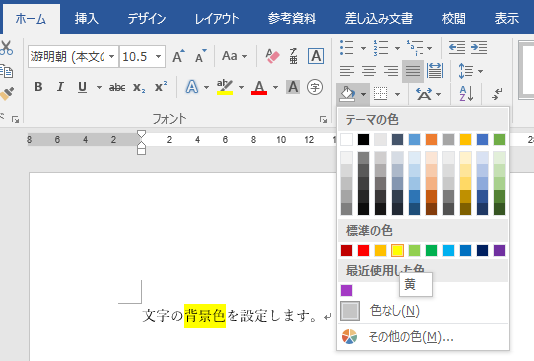Click the borders icon
This screenshot has width=534, height=361.
(x=380, y=94)
